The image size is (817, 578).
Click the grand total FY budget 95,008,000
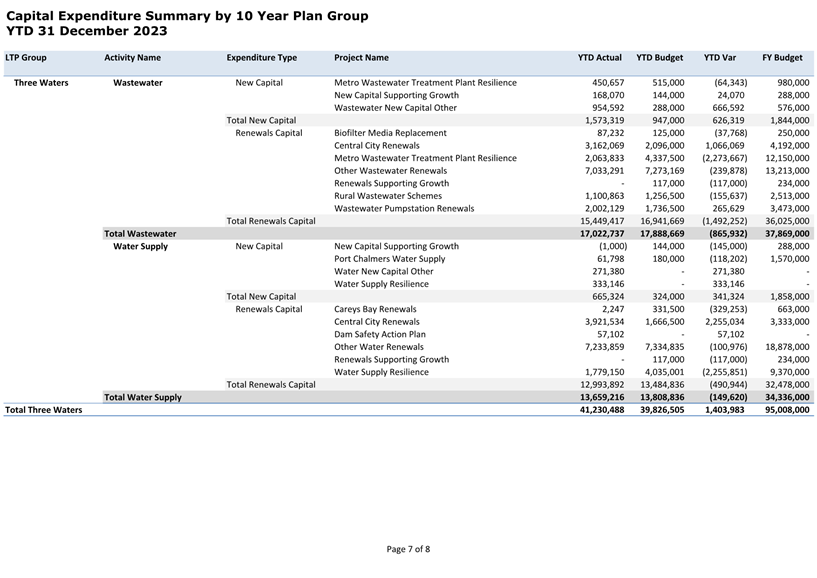click(787, 410)
